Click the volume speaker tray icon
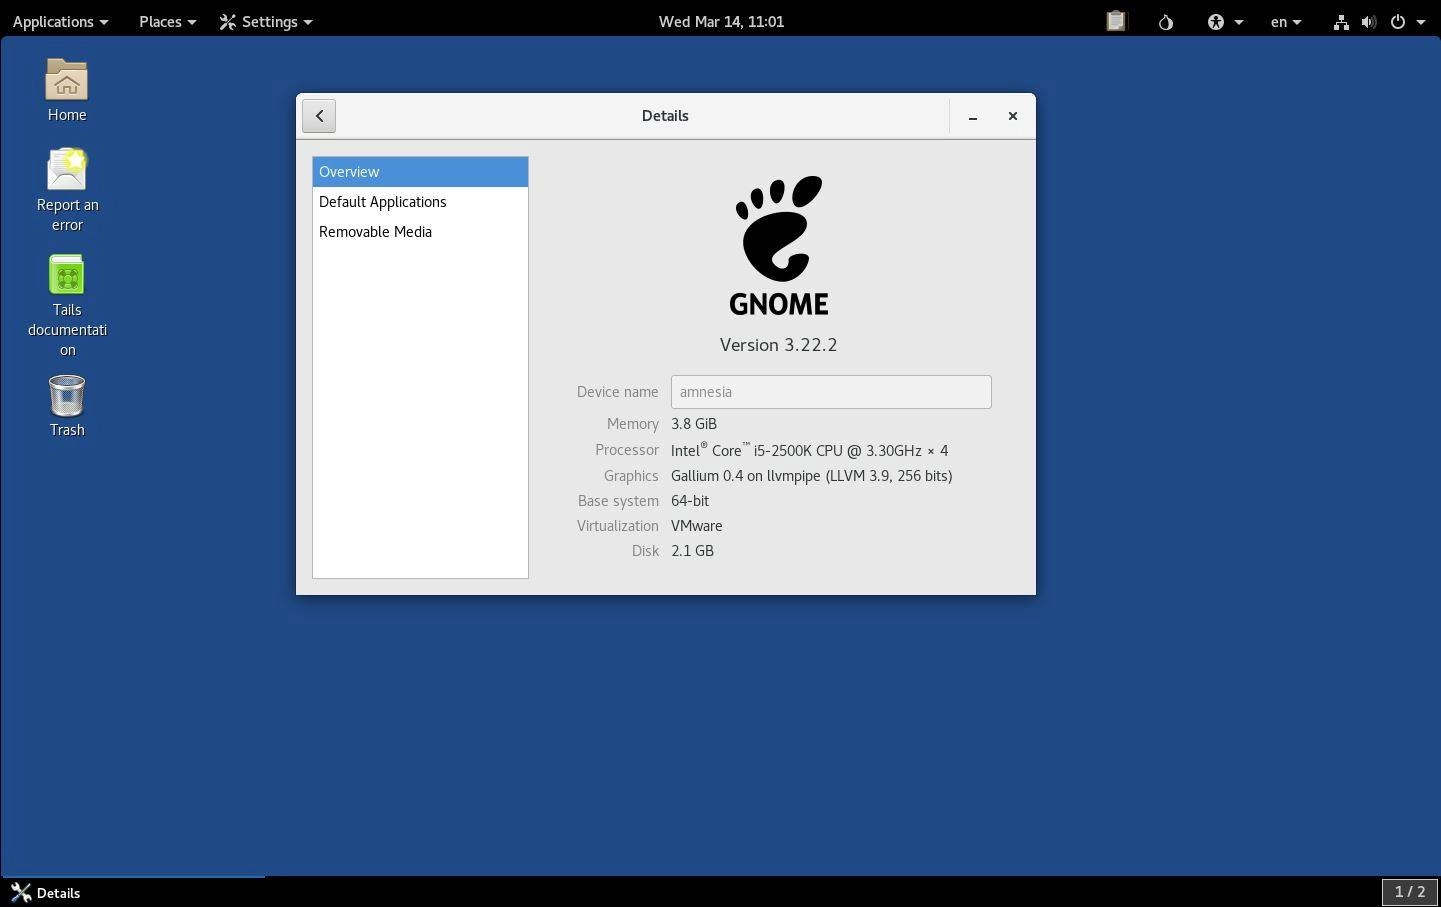 click(1369, 21)
